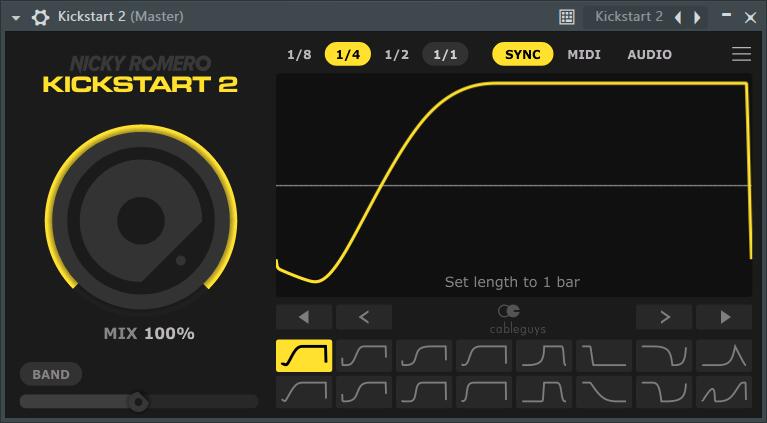
Task: Choose the first curve preset in bottom row
Action: (x=304, y=392)
